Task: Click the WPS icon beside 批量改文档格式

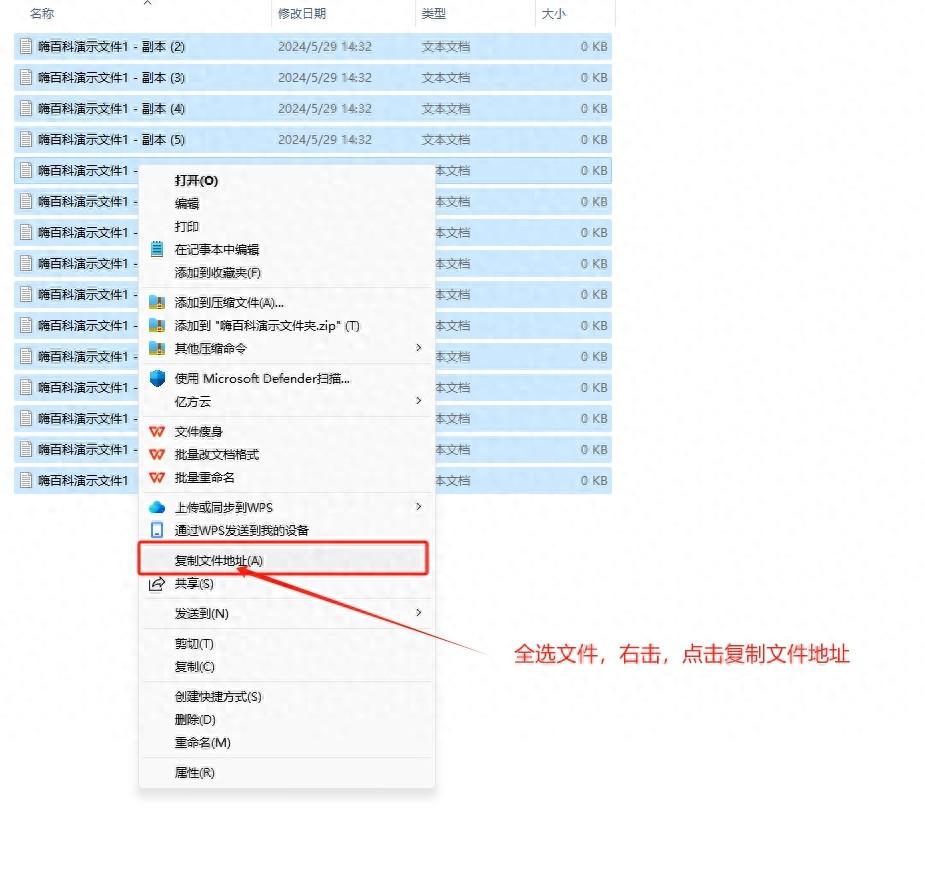Action: (x=157, y=455)
